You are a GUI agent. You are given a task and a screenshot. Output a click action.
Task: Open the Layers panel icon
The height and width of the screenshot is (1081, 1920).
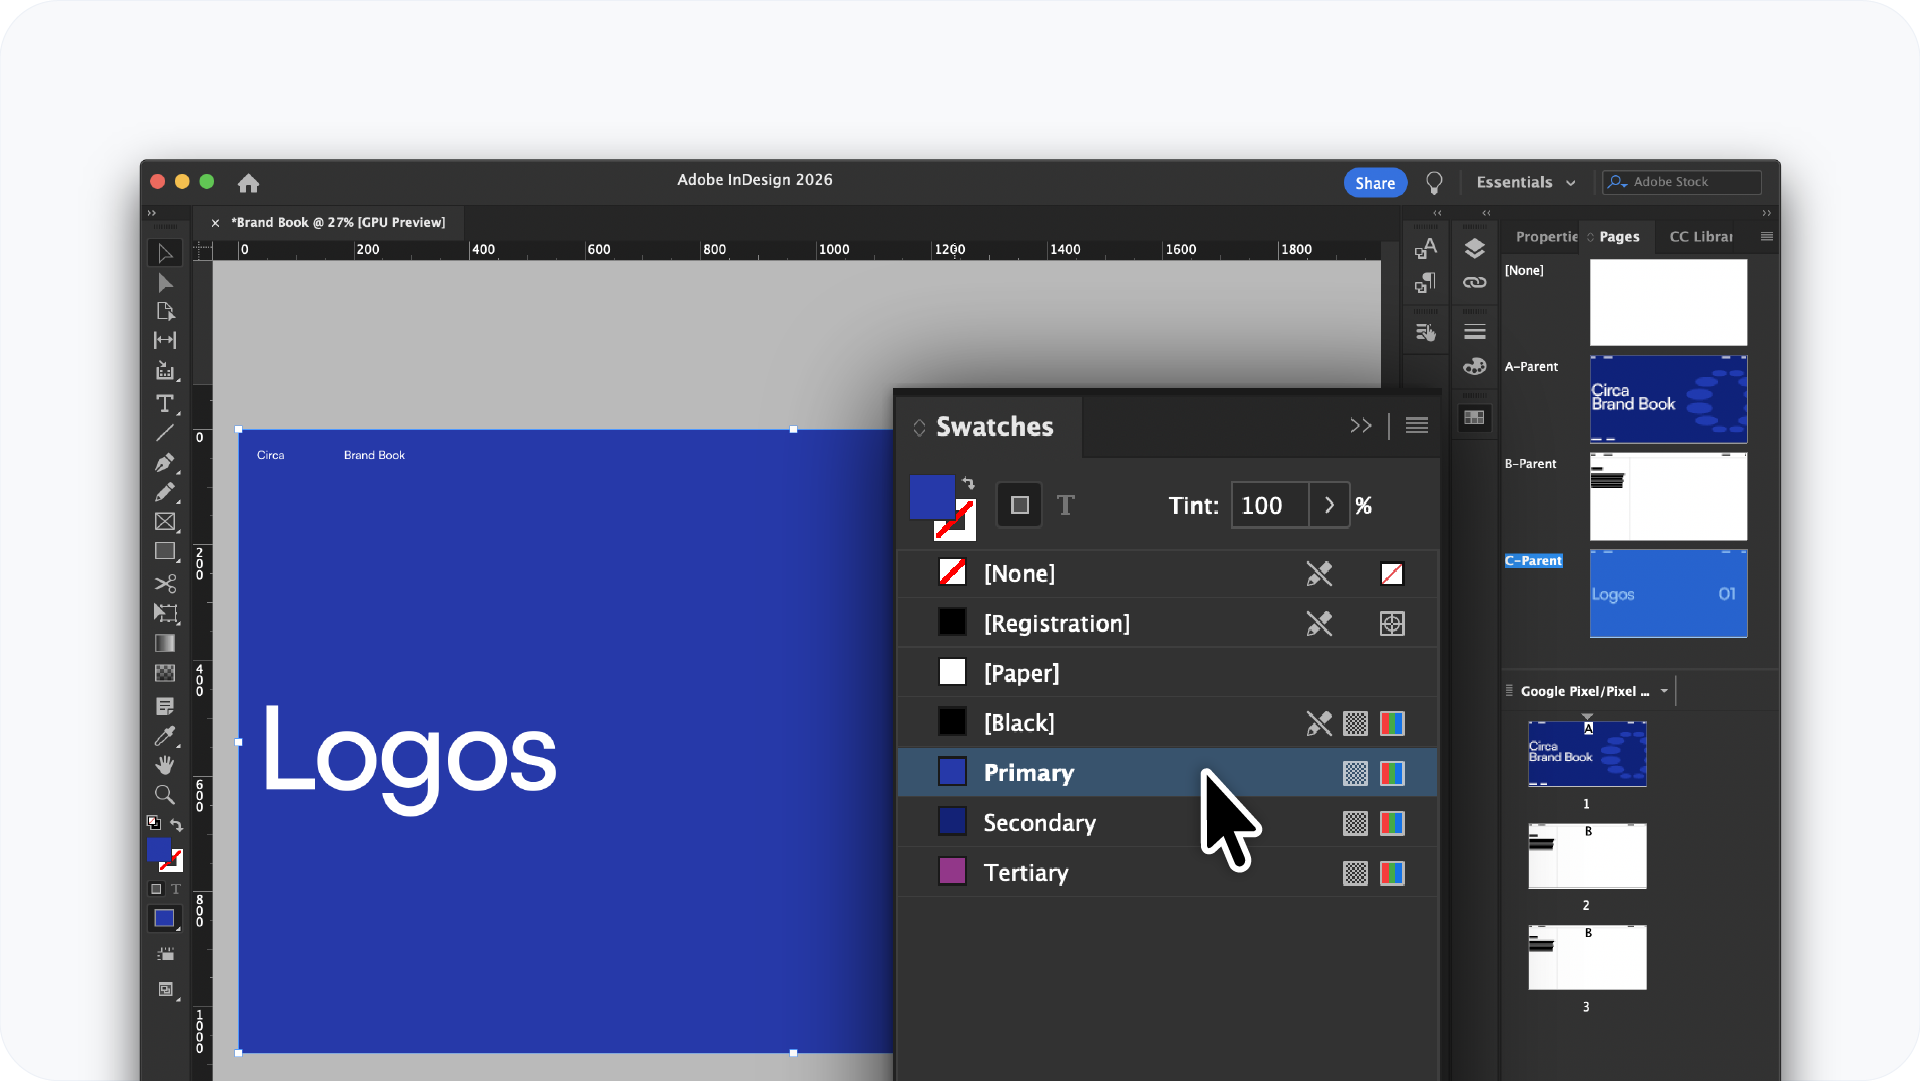[x=1474, y=248]
